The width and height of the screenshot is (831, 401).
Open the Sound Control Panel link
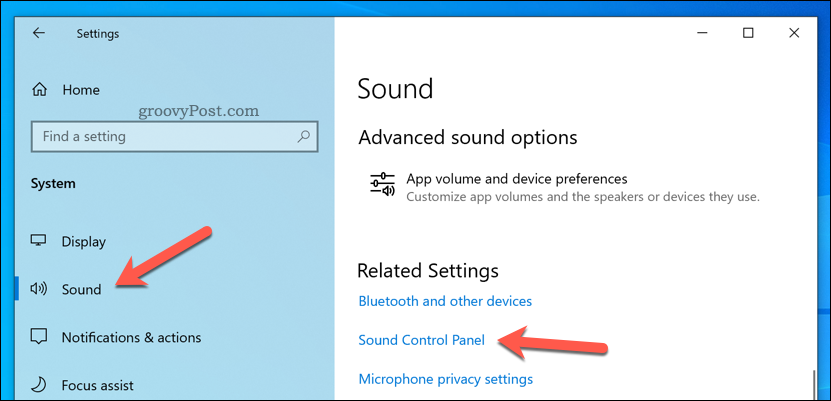[421, 340]
